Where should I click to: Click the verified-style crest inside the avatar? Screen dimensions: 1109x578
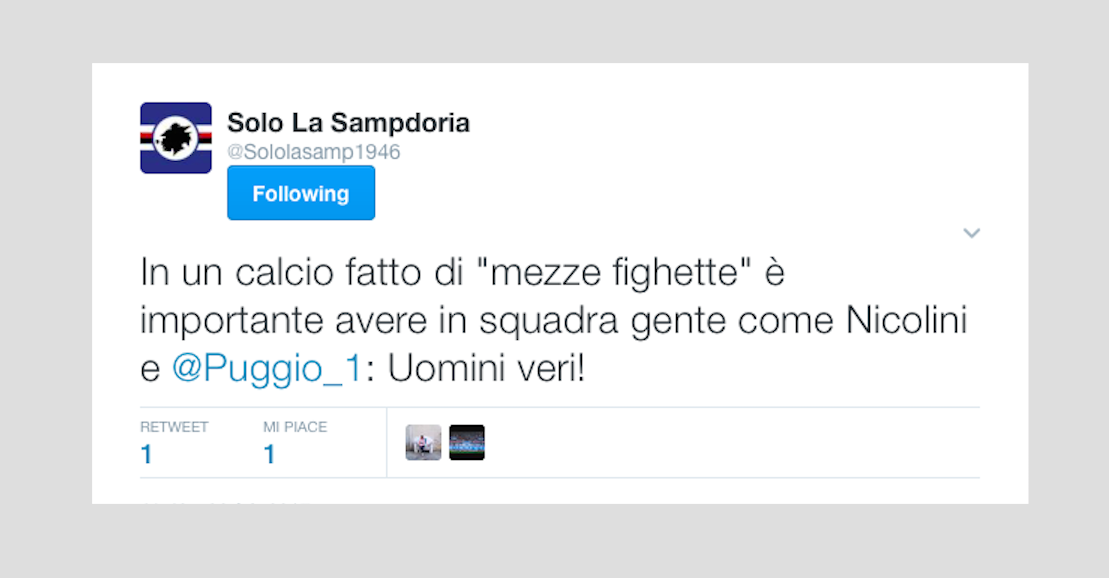tap(175, 138)
